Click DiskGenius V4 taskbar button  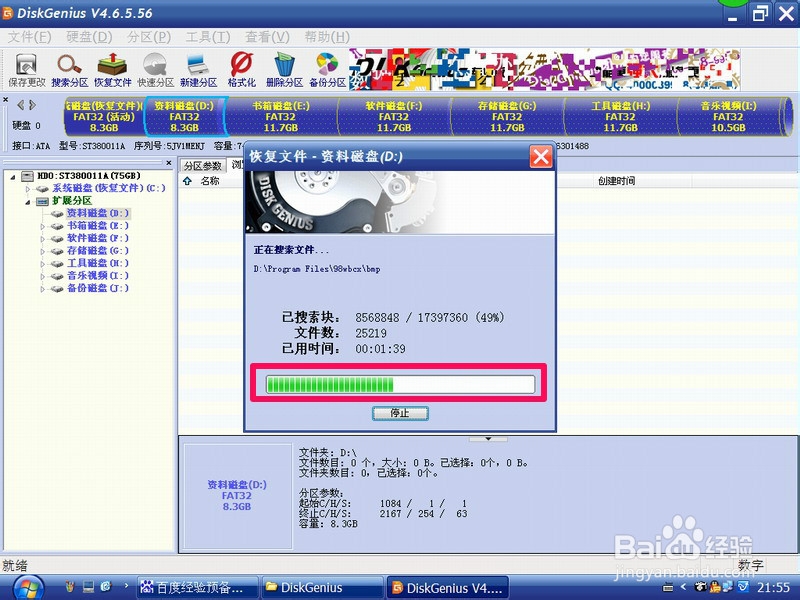click(x=447, y=588)
